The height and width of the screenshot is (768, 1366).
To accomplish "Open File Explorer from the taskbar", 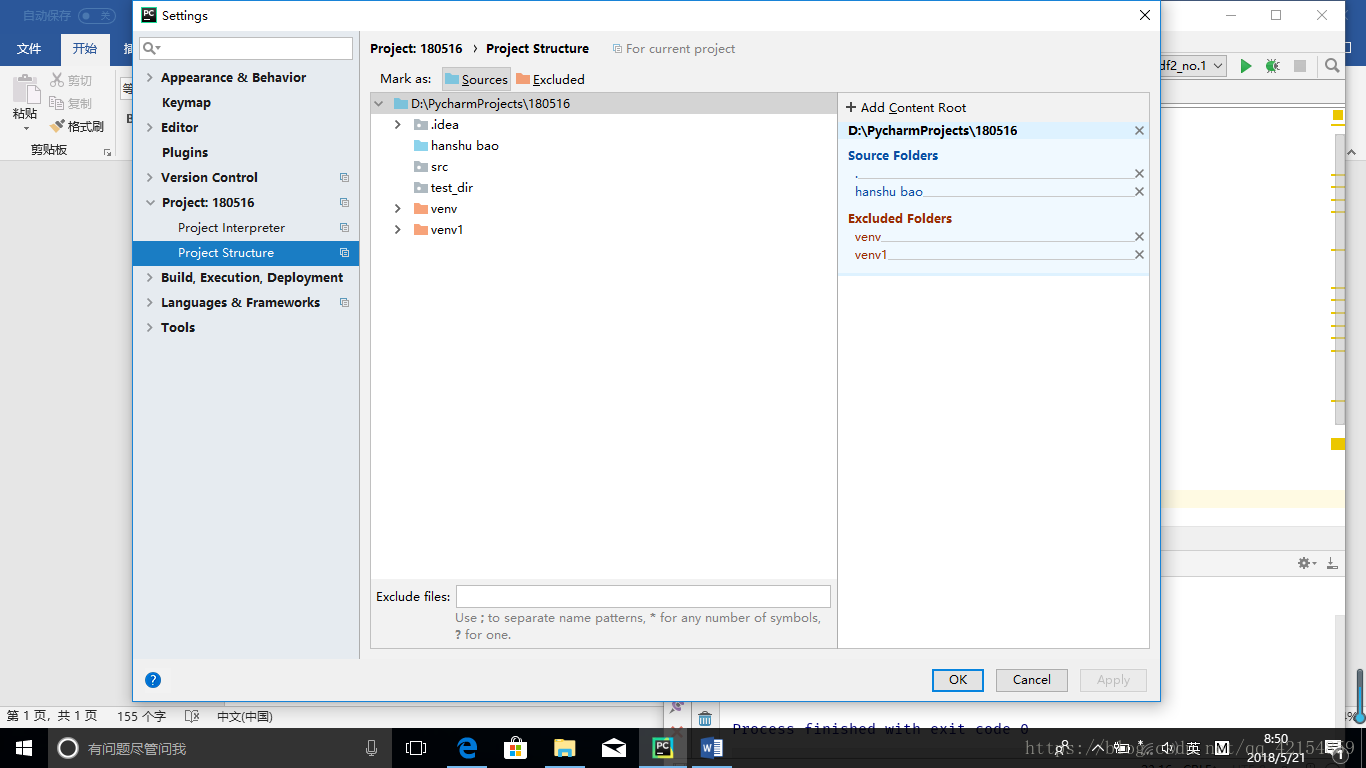I will 565,748.
